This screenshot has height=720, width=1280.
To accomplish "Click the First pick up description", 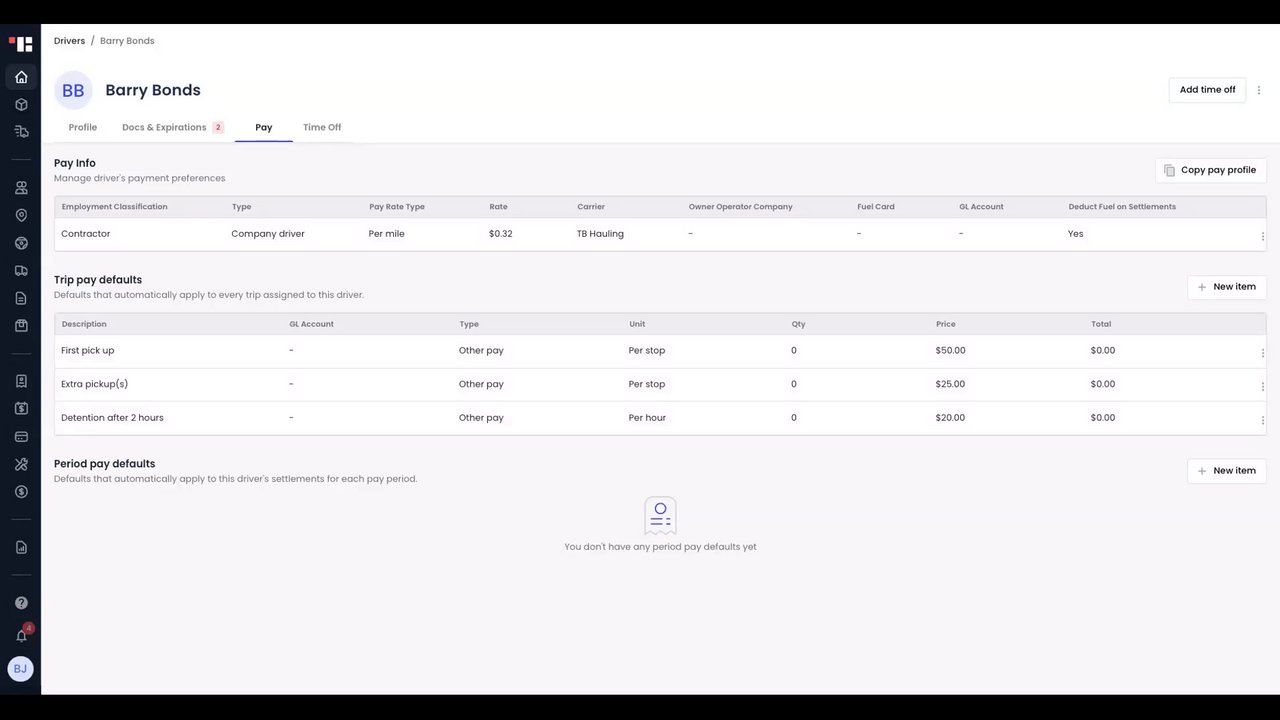I will pos(88,351).
